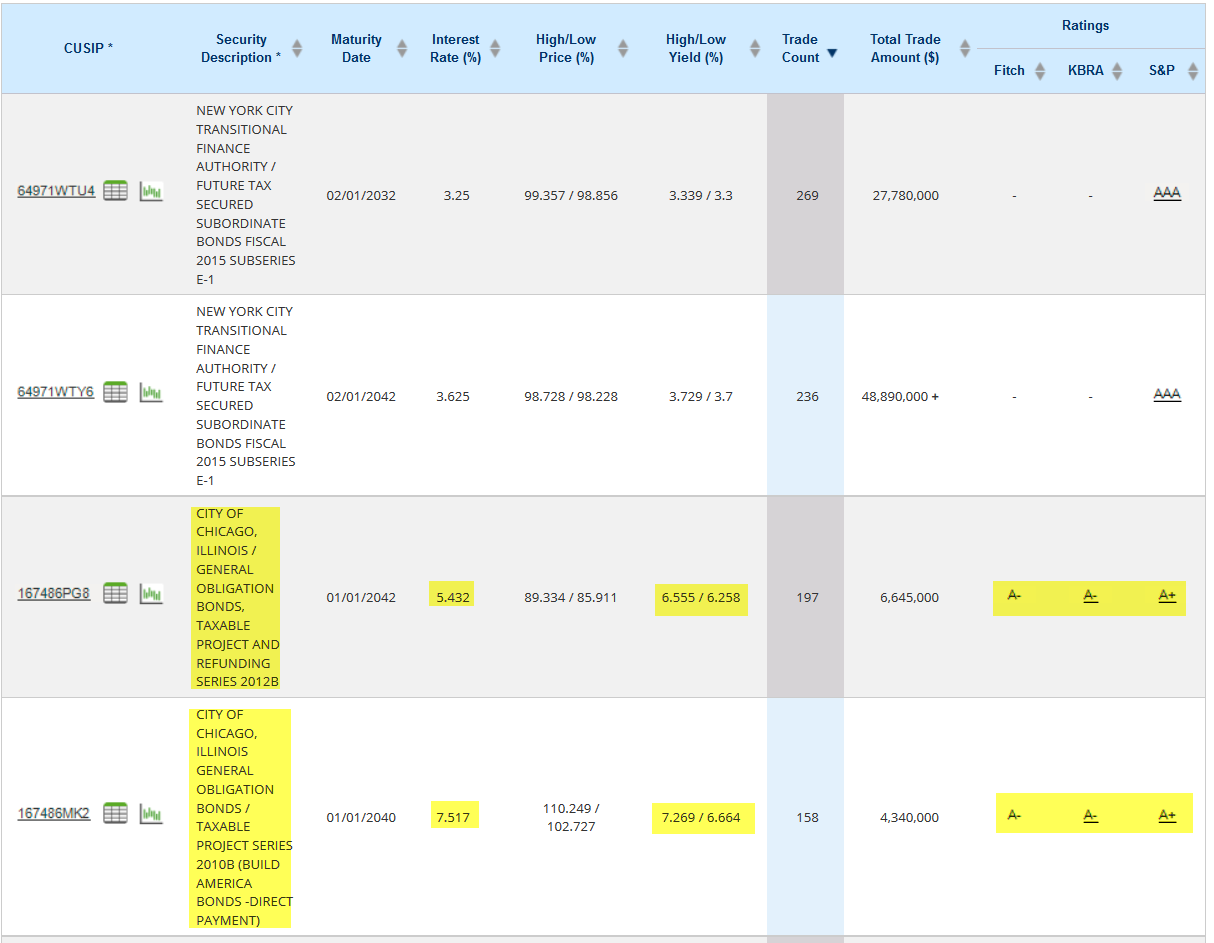Sort by Fitch rating arrows

tap(1040, 71)
